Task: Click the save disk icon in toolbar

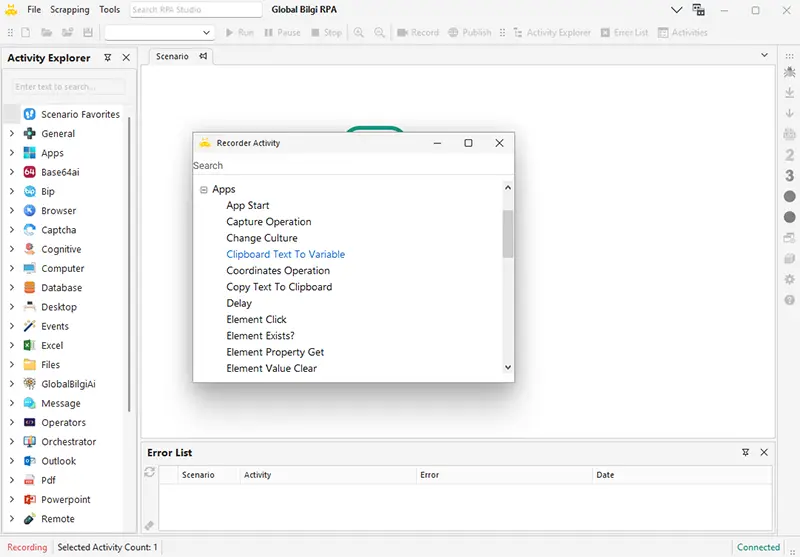Action: [88, 33]
